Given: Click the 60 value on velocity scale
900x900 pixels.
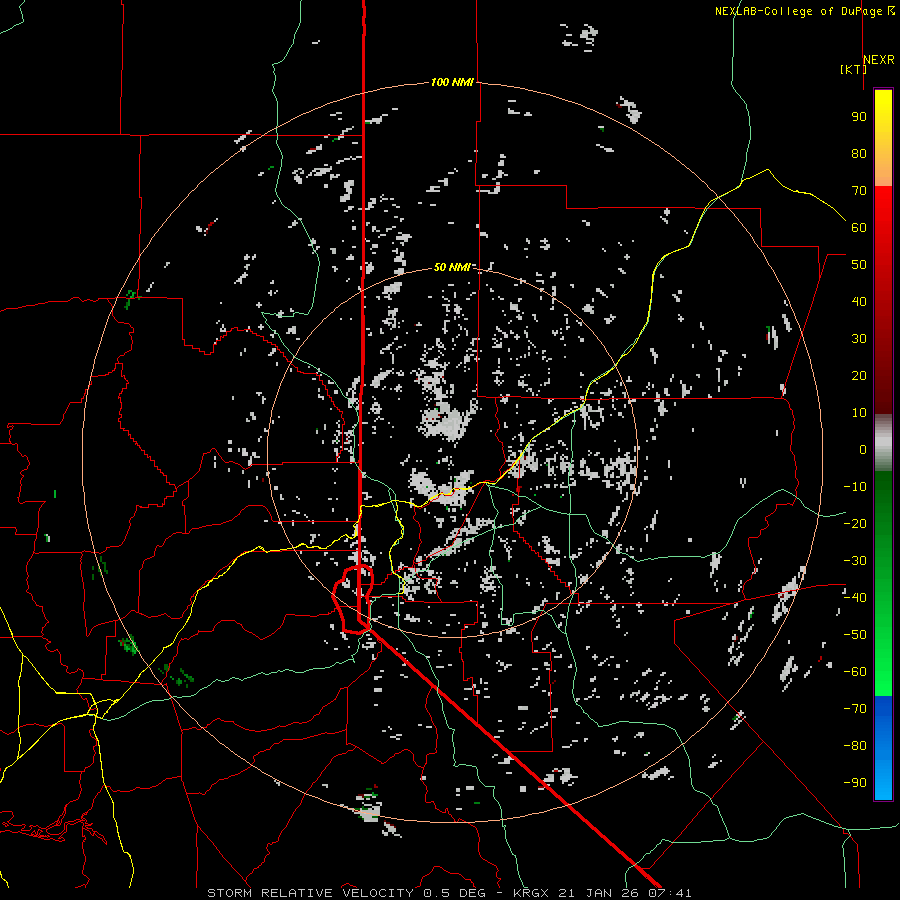Looking at the screenshot, I should 859,227.
